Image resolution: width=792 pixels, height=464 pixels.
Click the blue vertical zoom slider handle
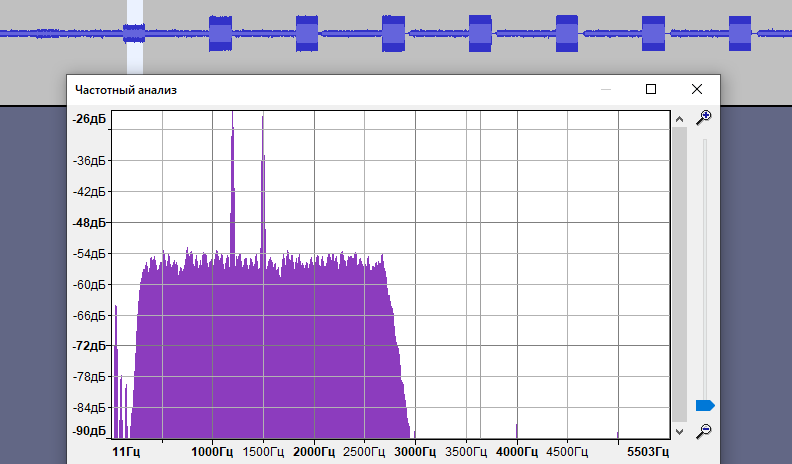point(704,405)
